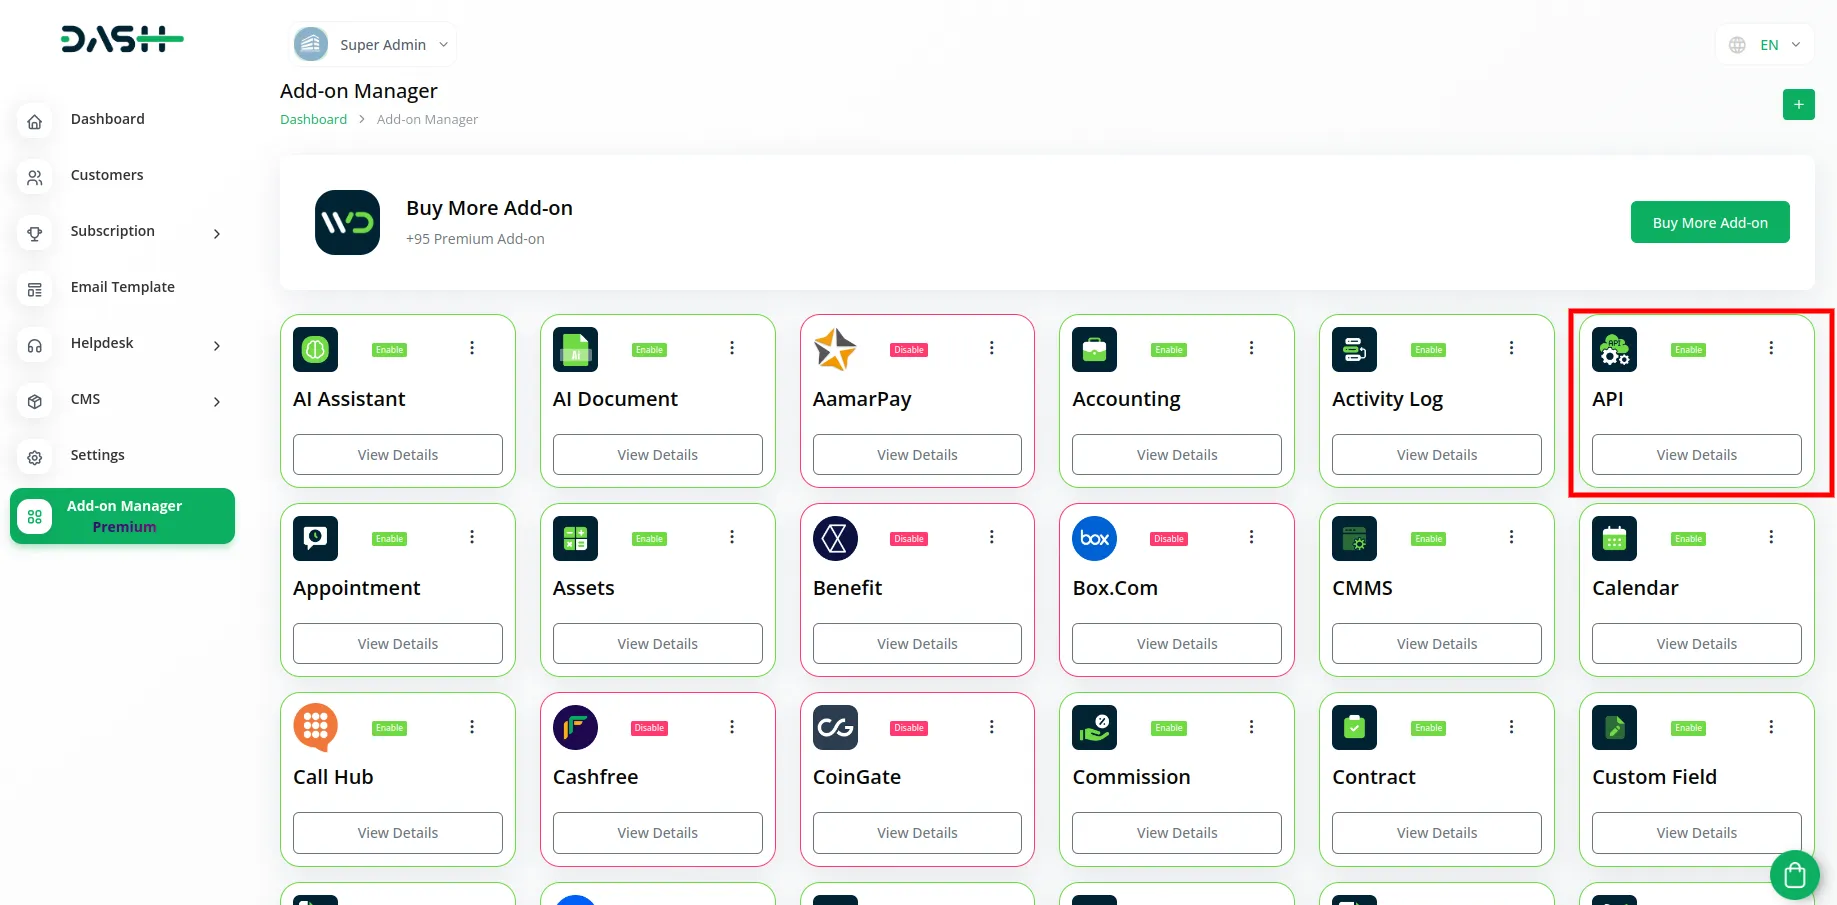Screen dimensions: 1837x905
Task: Click the Enable badge on Commission
Action: [x=1169, y=728]
